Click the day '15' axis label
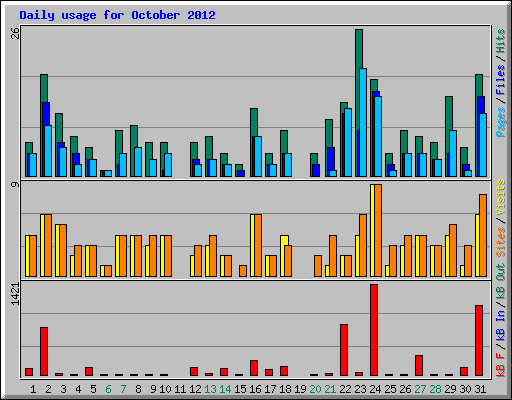512x400 pixels. [240, 389]
